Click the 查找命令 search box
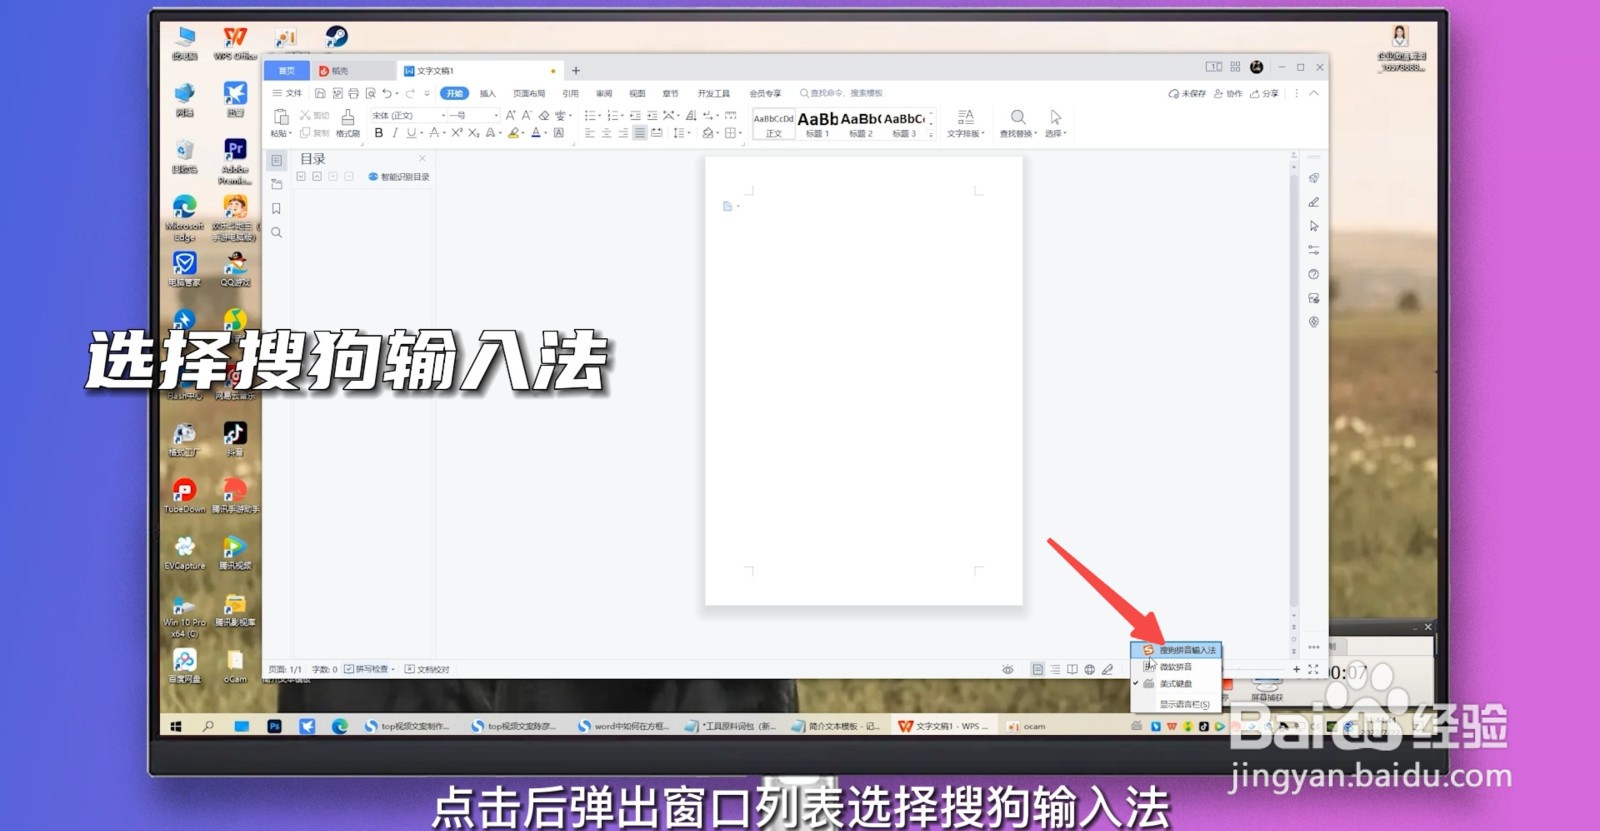Screen dimensions: 1600x831 tap(842, 93)
